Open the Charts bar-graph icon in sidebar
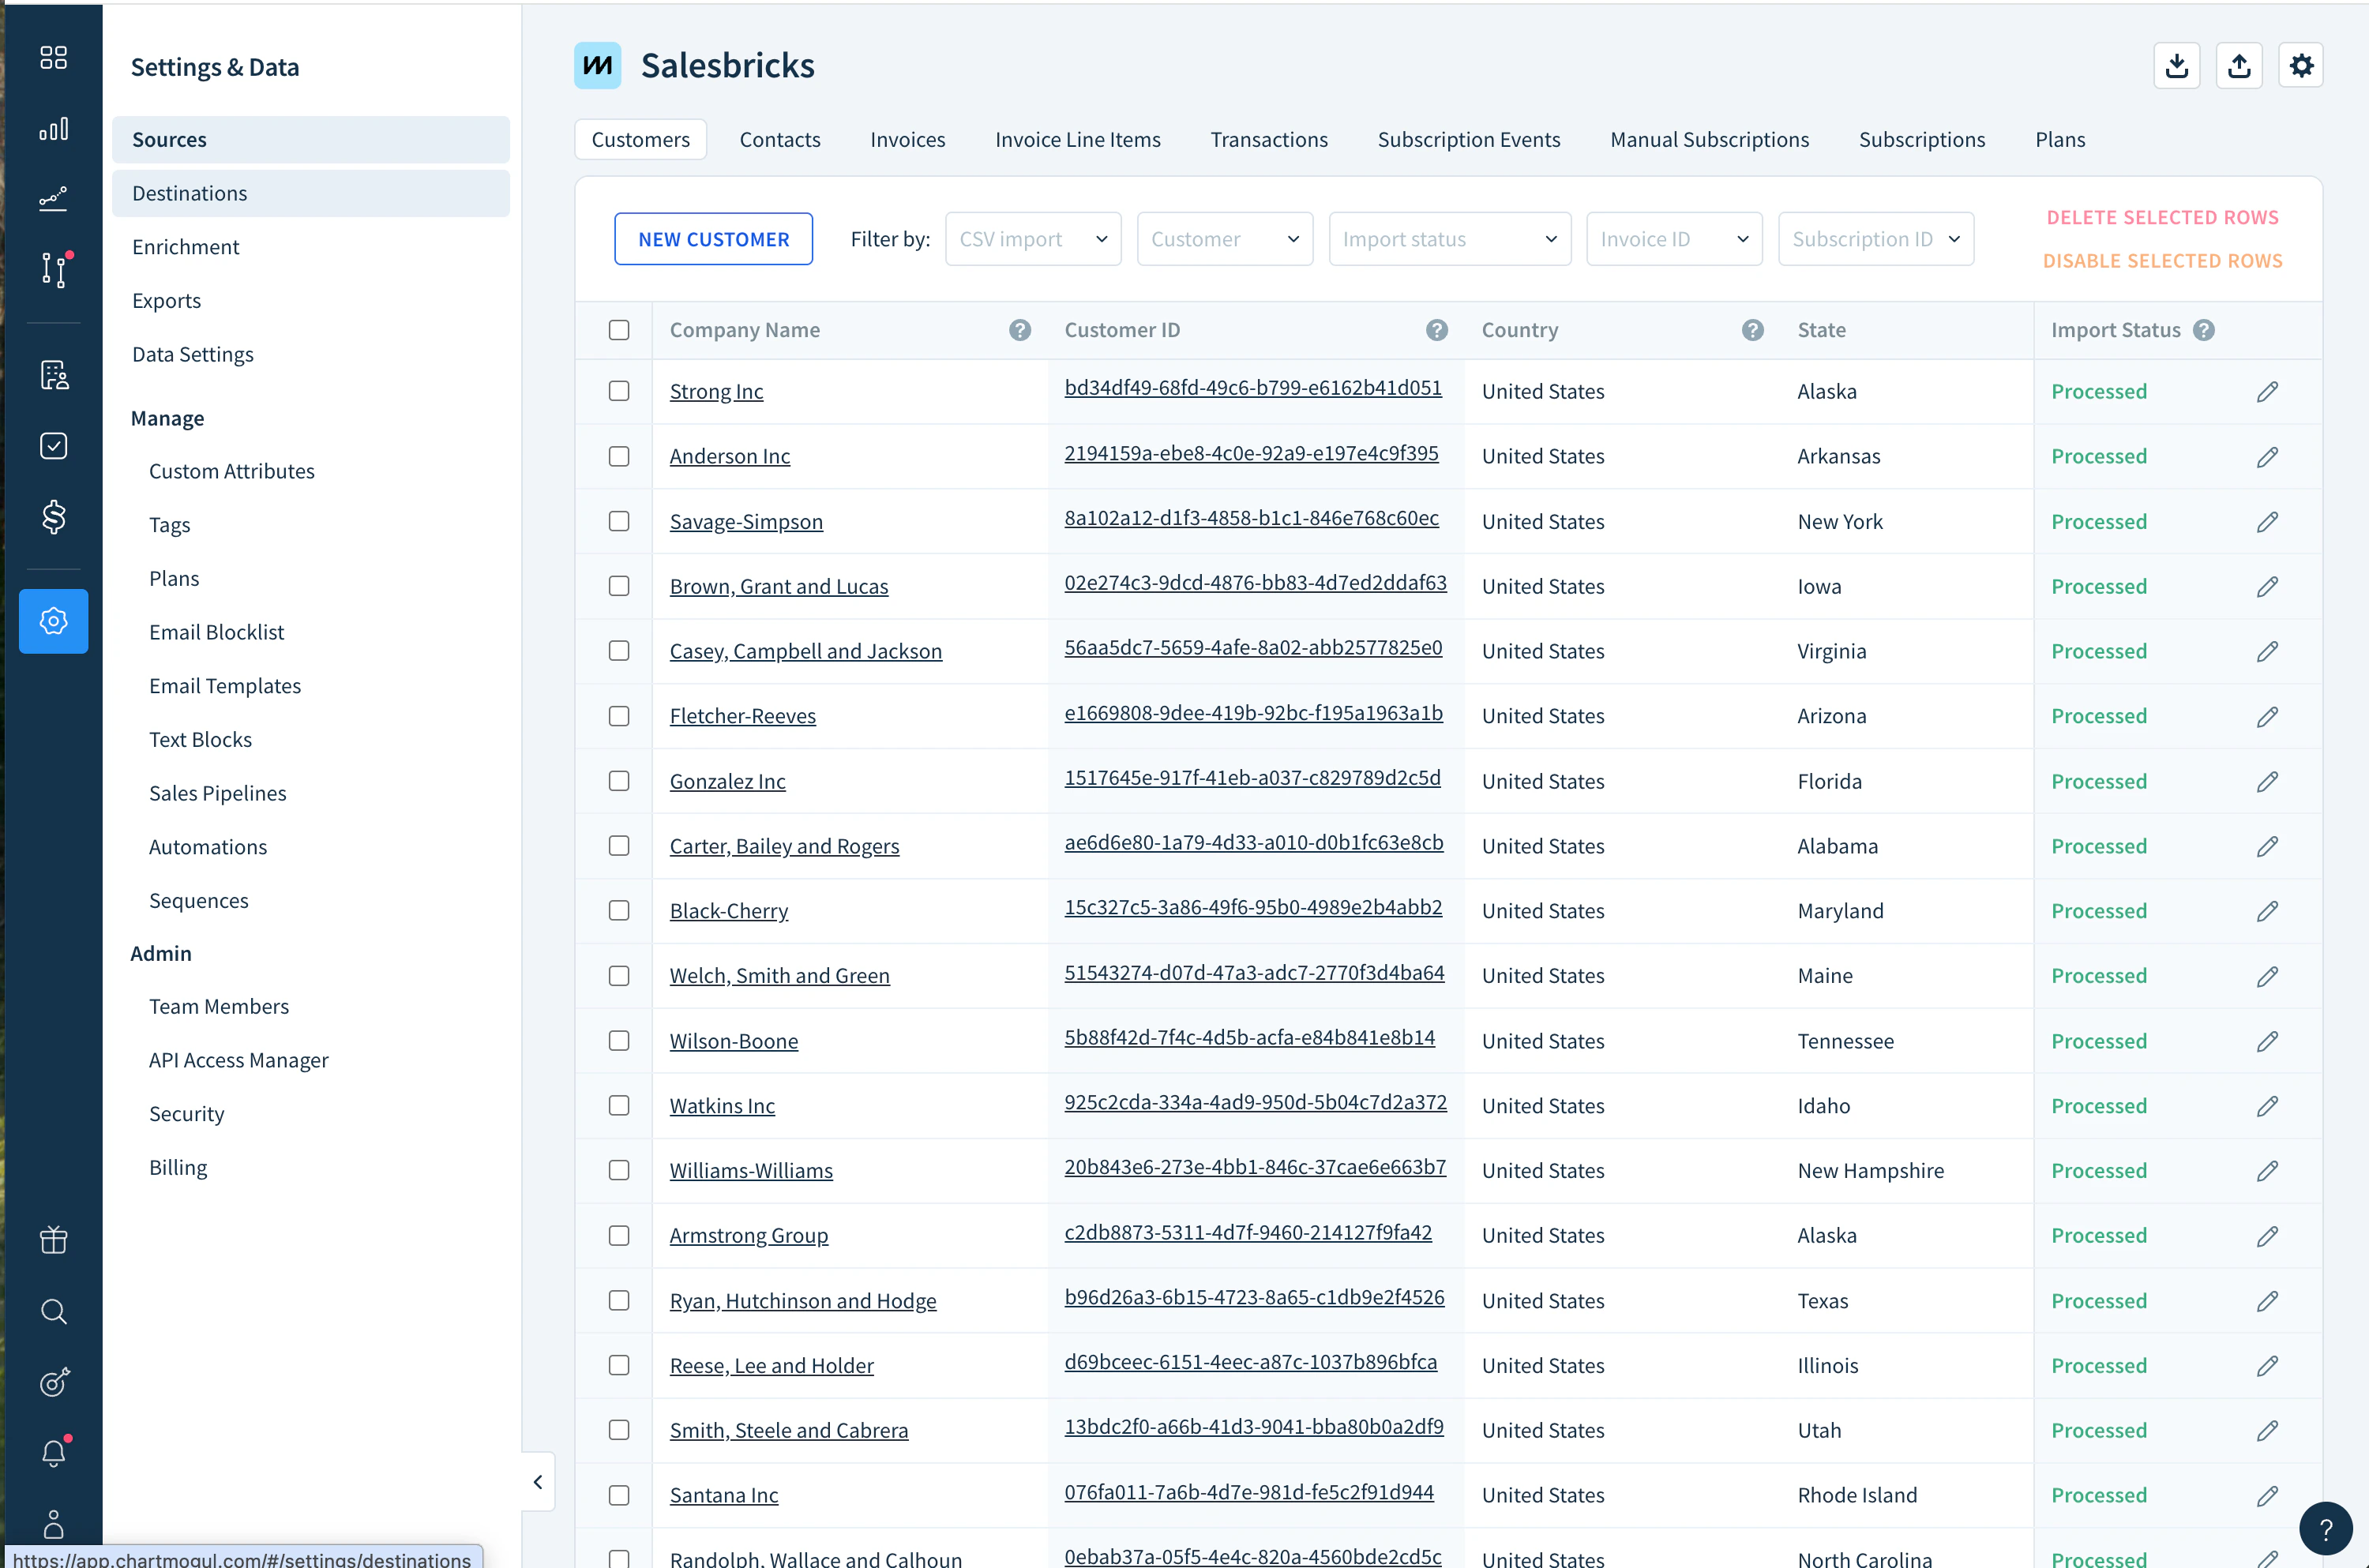 [54, 128]
